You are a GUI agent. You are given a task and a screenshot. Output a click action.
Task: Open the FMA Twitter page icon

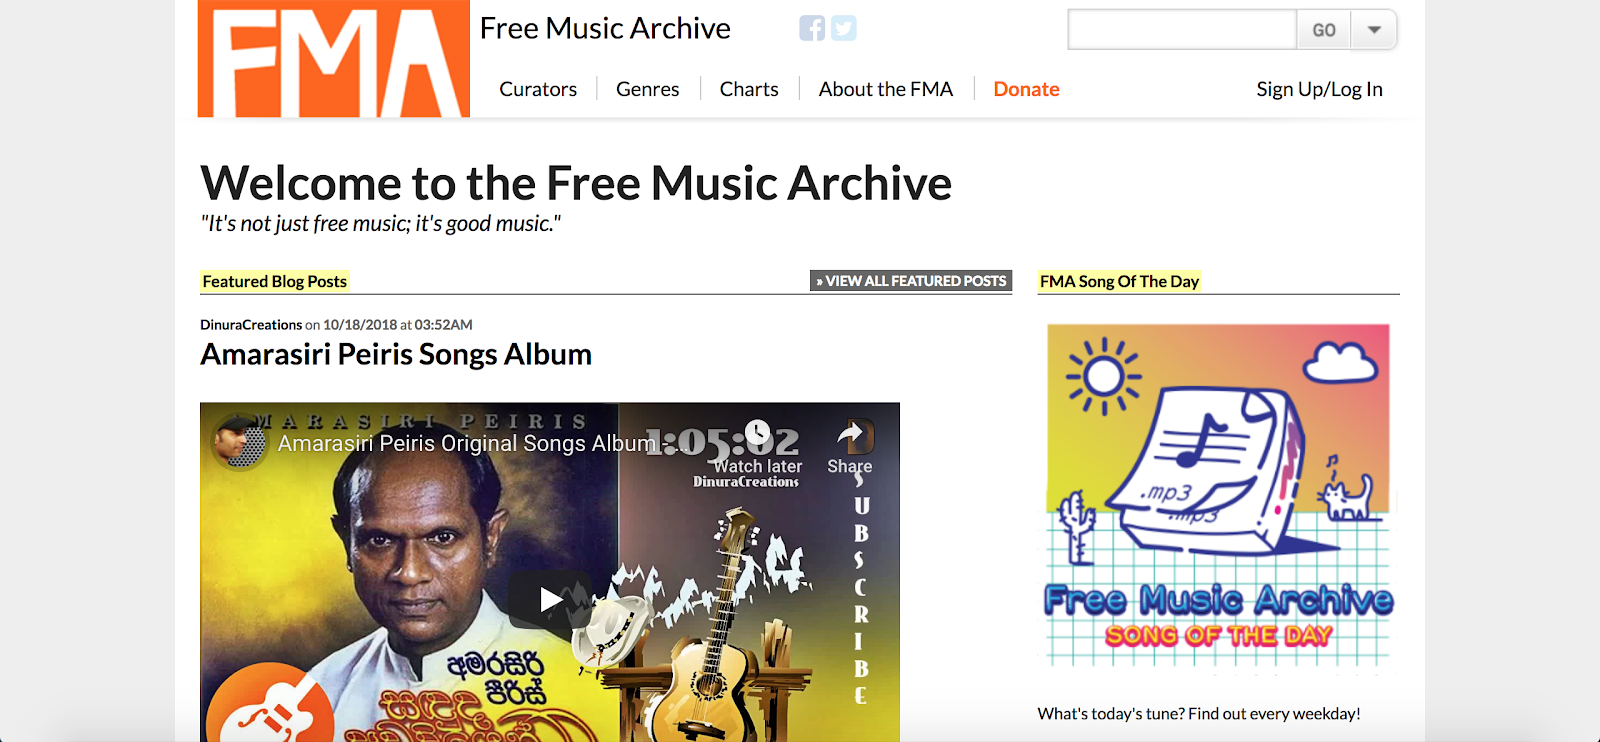tap(844, 29)
